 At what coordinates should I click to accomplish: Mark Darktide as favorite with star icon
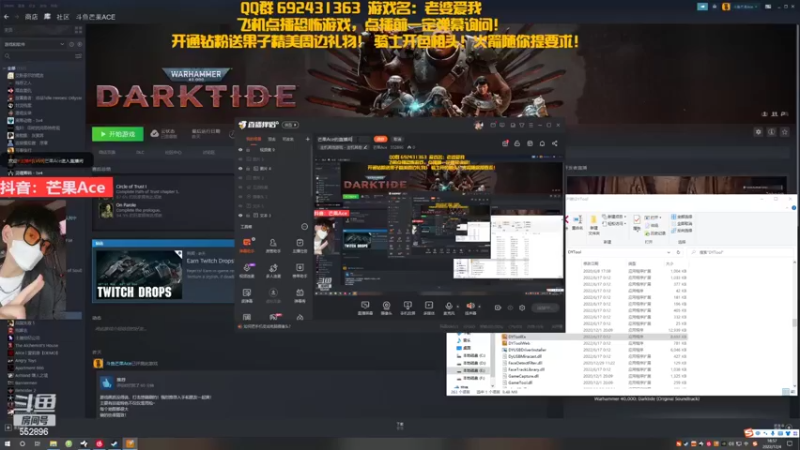785,132
